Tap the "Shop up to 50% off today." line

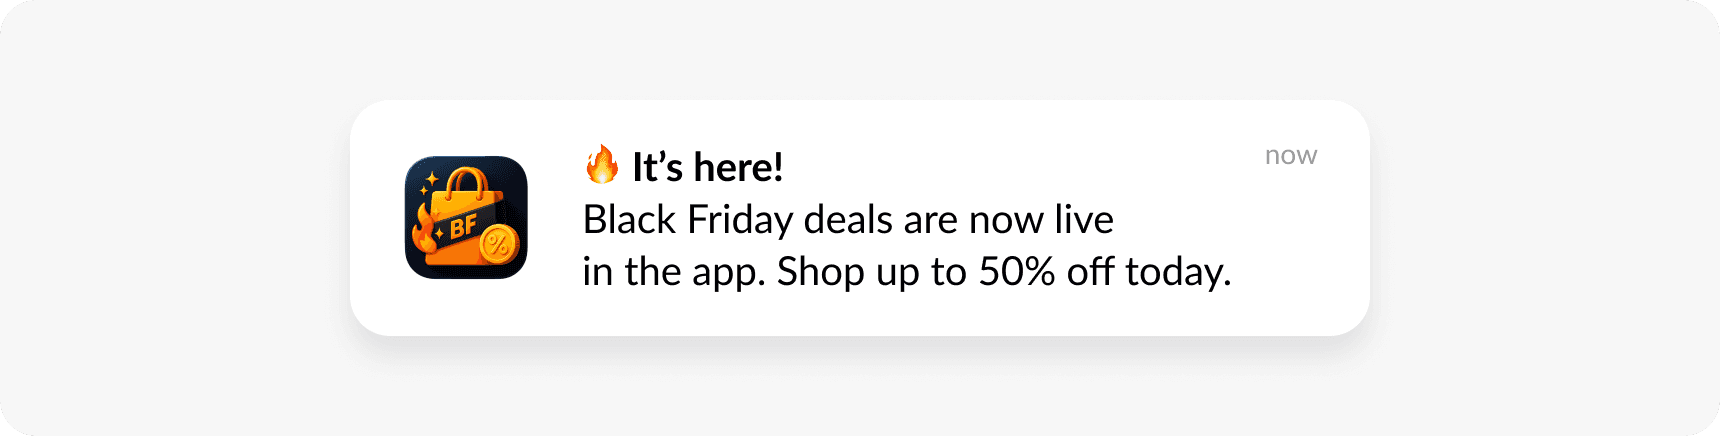[1003, 272]
